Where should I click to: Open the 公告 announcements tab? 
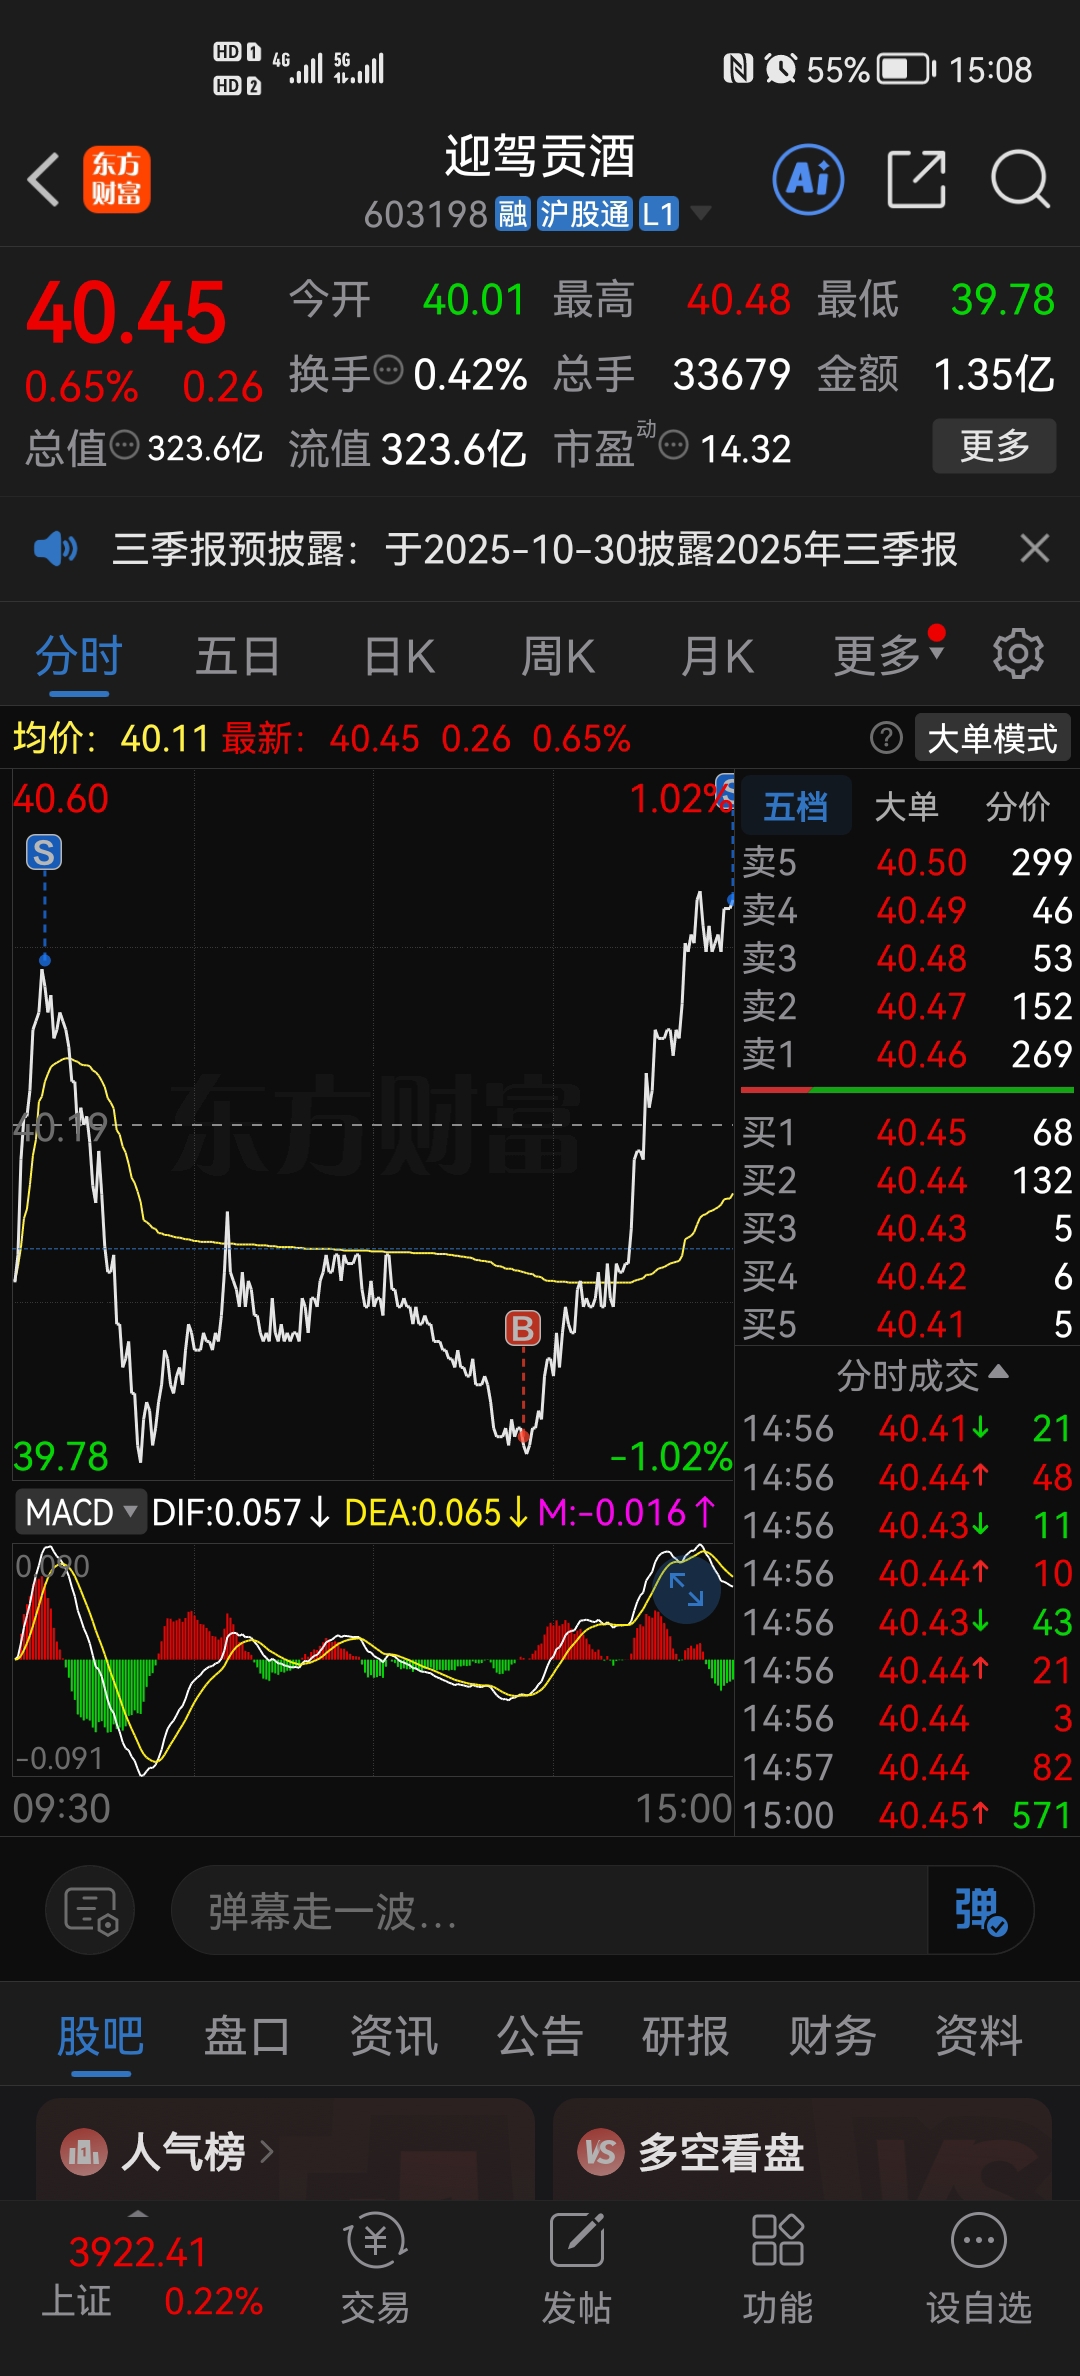pos(540,2036)
